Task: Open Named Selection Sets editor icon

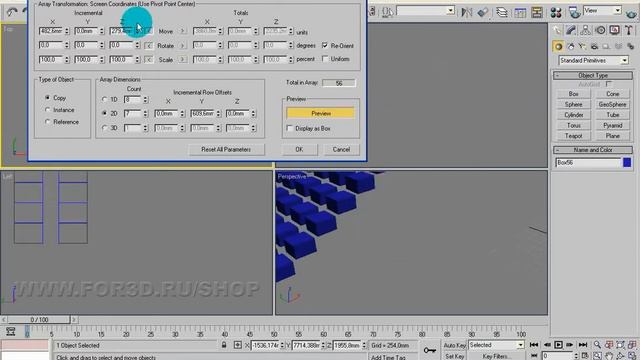Action: pyautogui.click(x=387, y=12)
